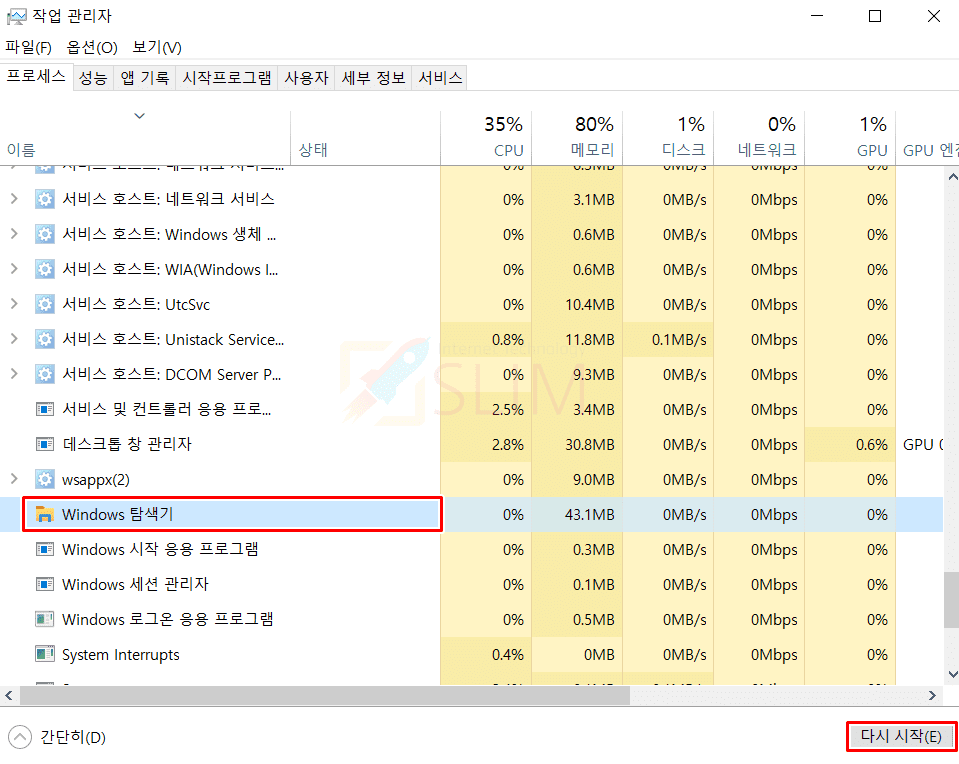Sort by the 네트워크 column header

(759, 138)
